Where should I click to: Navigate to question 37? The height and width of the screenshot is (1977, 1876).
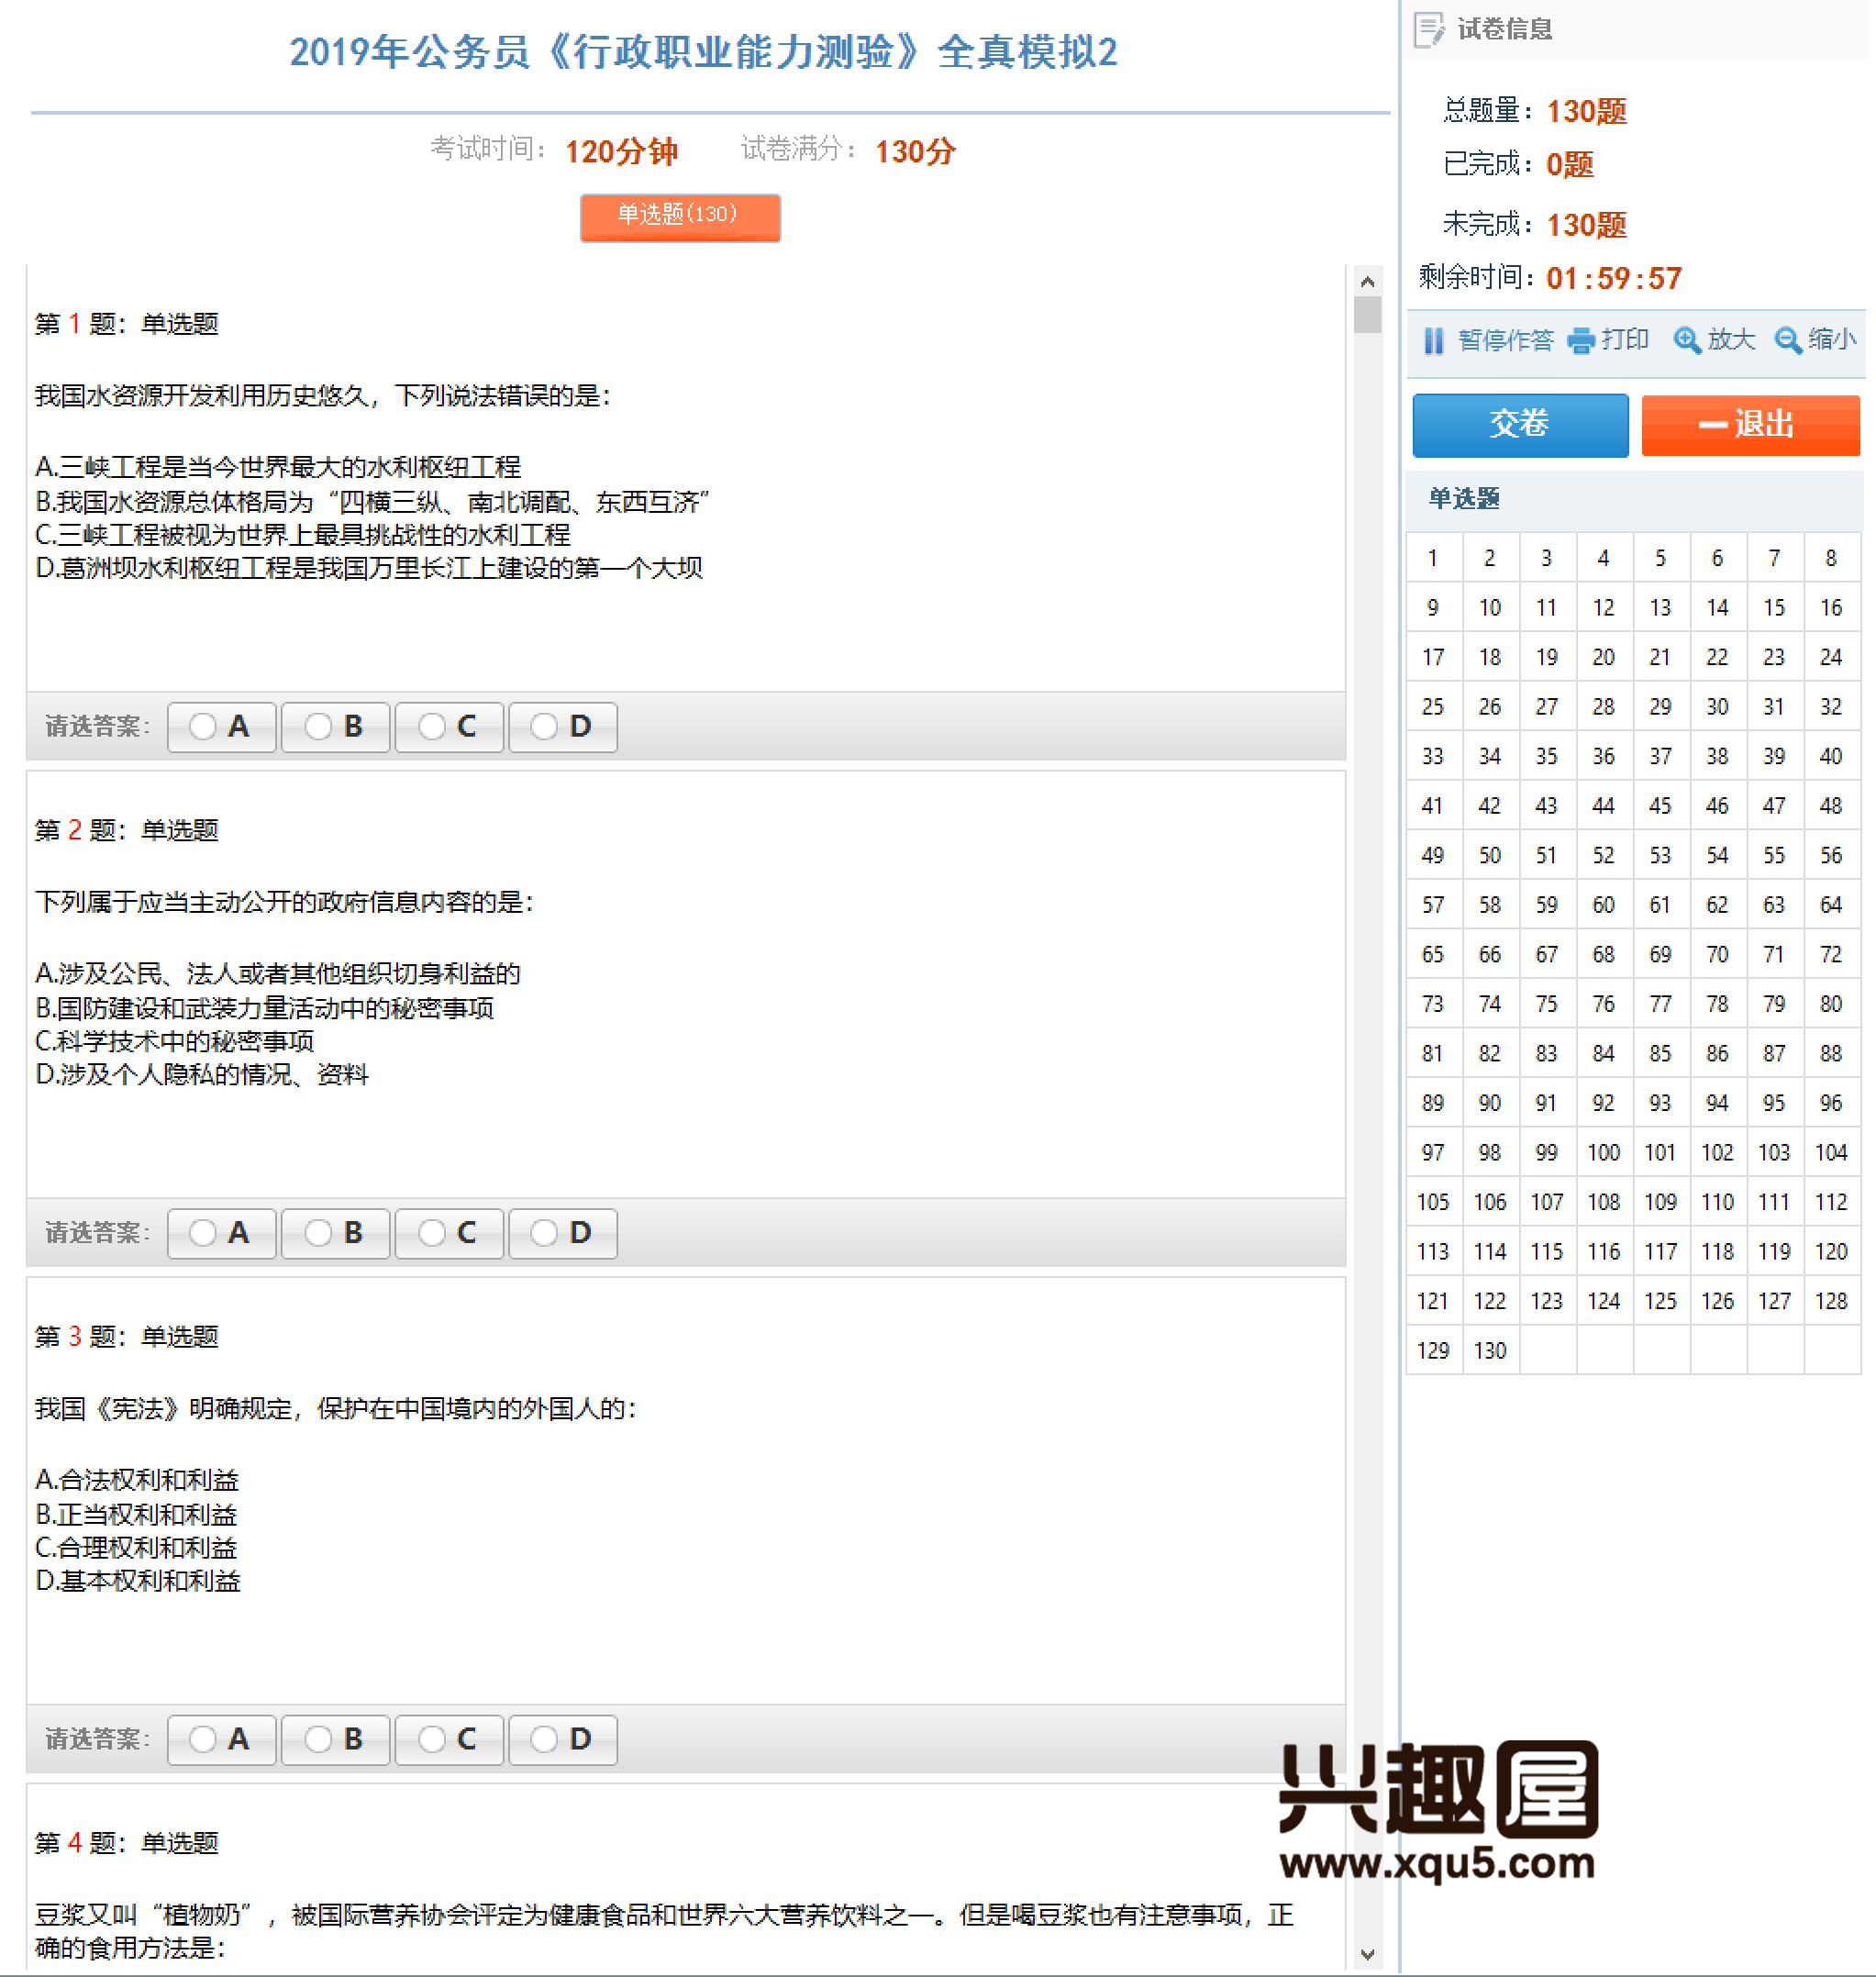click(1660, 756)
